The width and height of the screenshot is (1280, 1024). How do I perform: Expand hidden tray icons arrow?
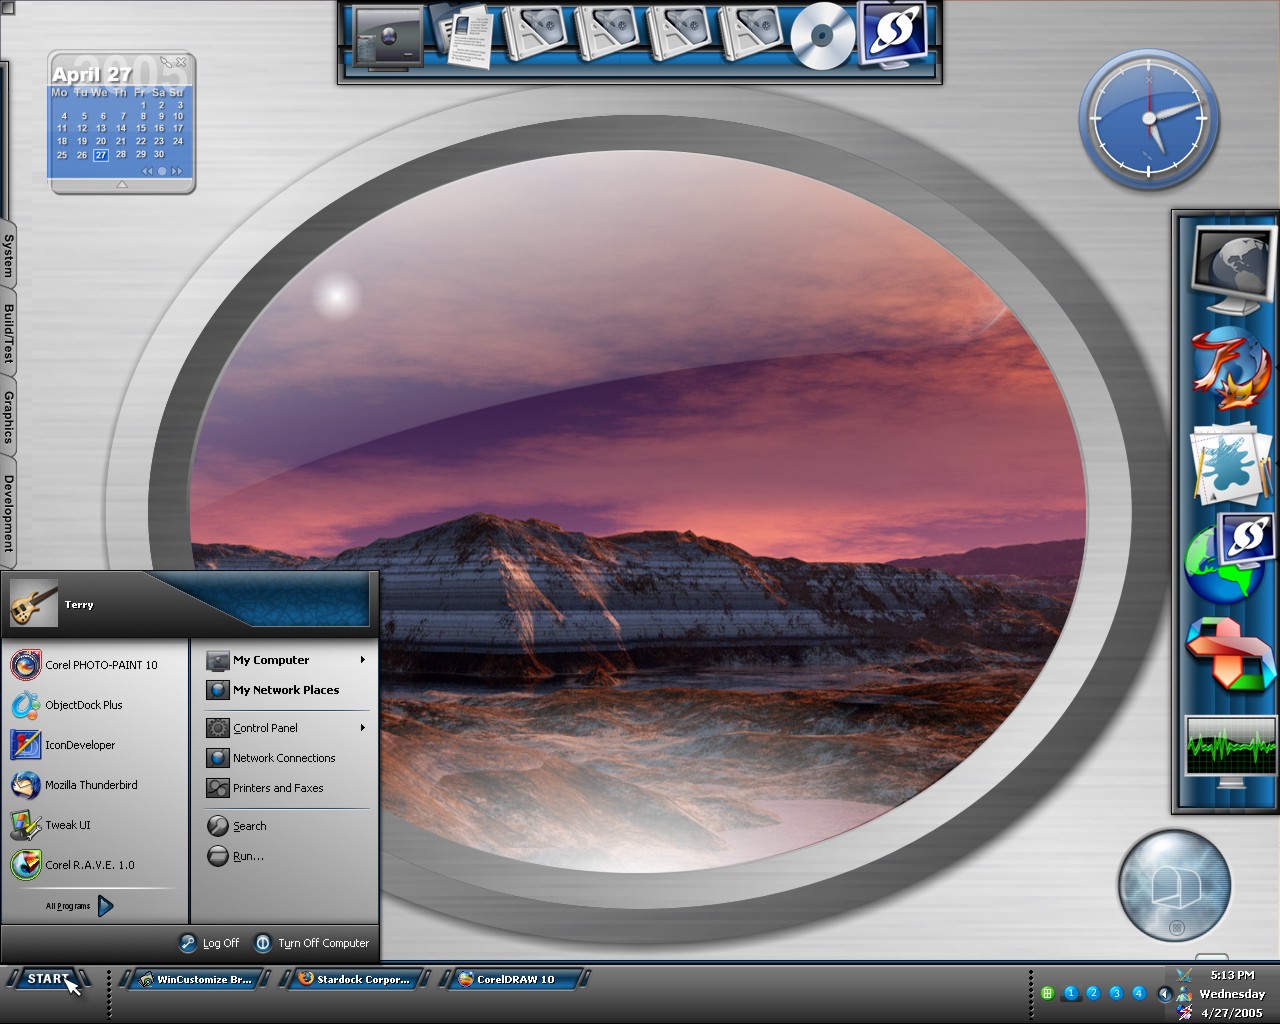pos(1164,994)
